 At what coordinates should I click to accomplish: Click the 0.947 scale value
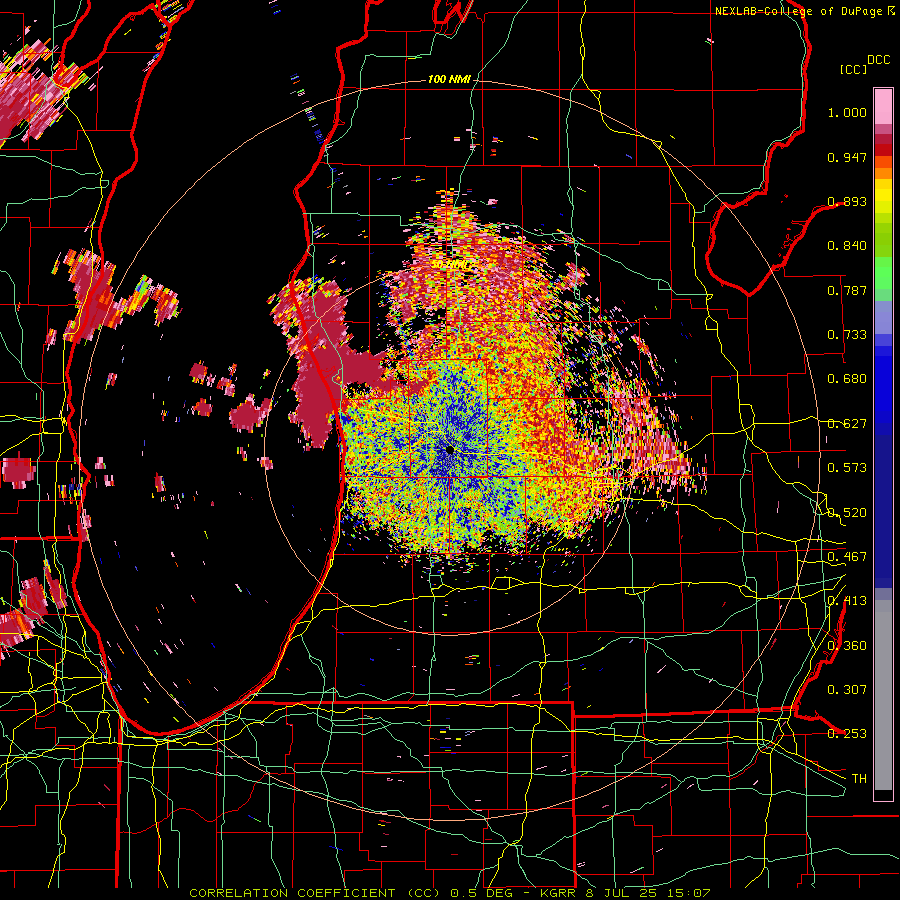pyautogui.click(x=847, y=157)
